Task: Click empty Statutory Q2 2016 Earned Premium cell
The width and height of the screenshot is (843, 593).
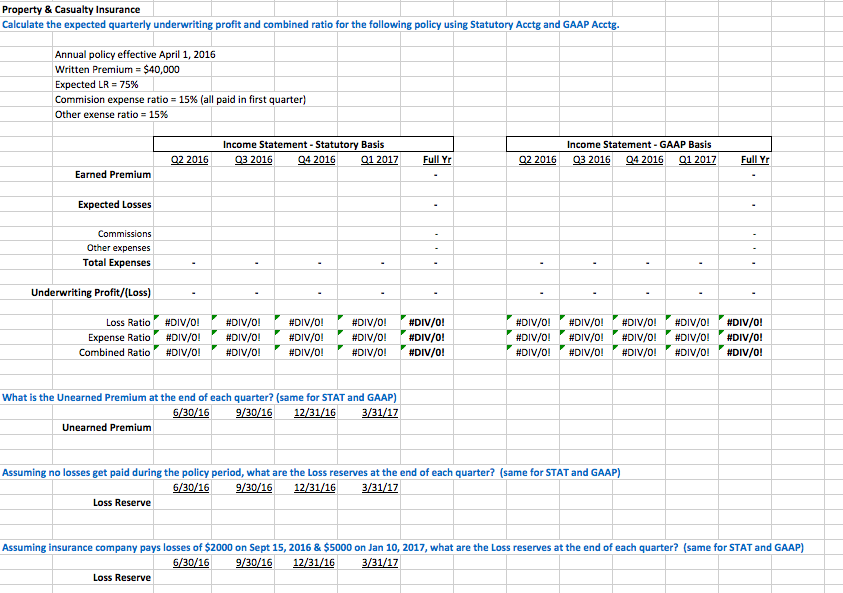Action: [182, 175]
